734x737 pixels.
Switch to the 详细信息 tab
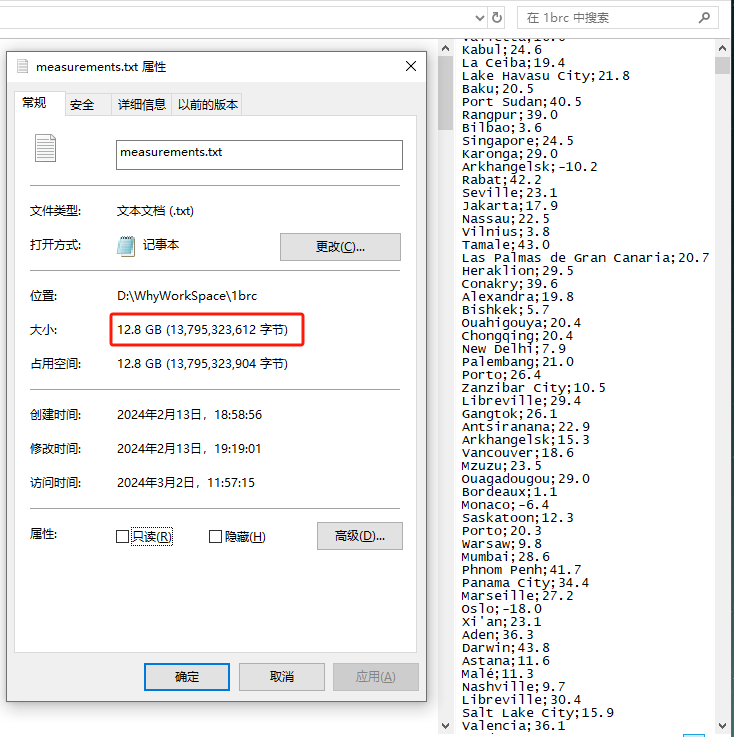coord(141,104)
